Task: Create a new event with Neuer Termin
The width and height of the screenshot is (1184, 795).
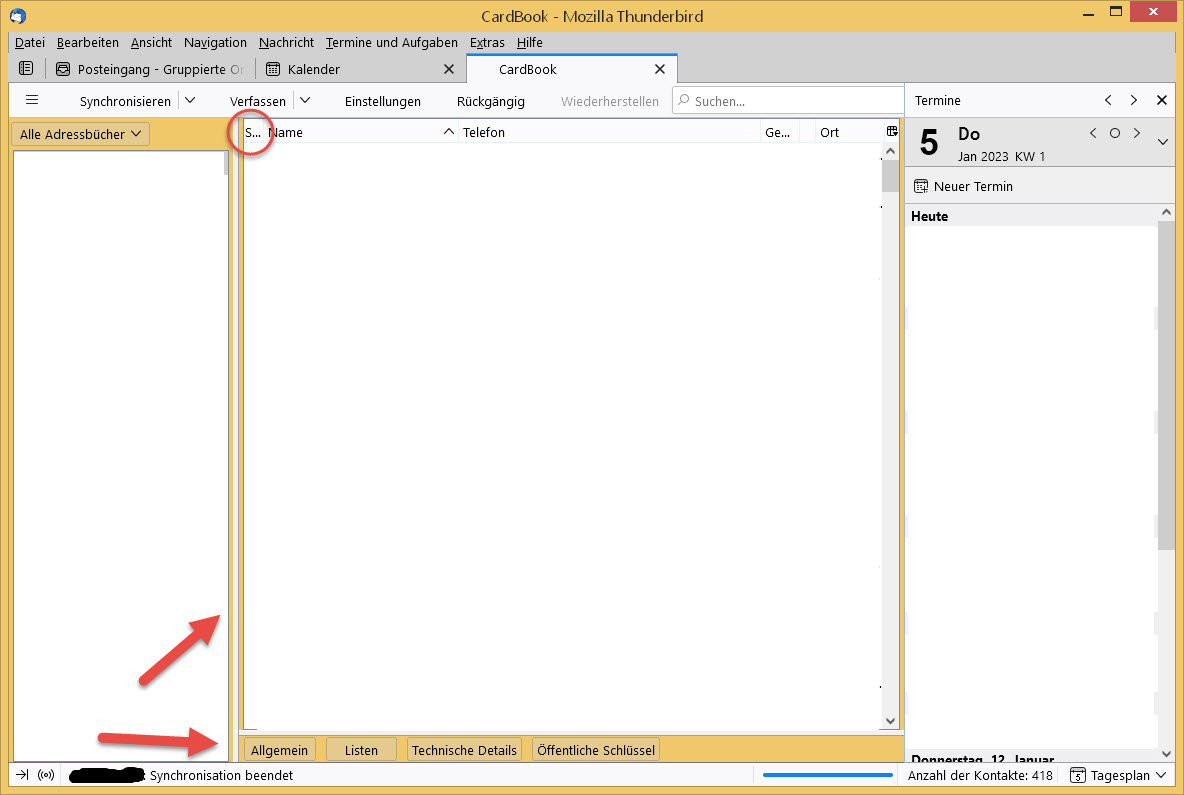Action: [x=963, y=186]
